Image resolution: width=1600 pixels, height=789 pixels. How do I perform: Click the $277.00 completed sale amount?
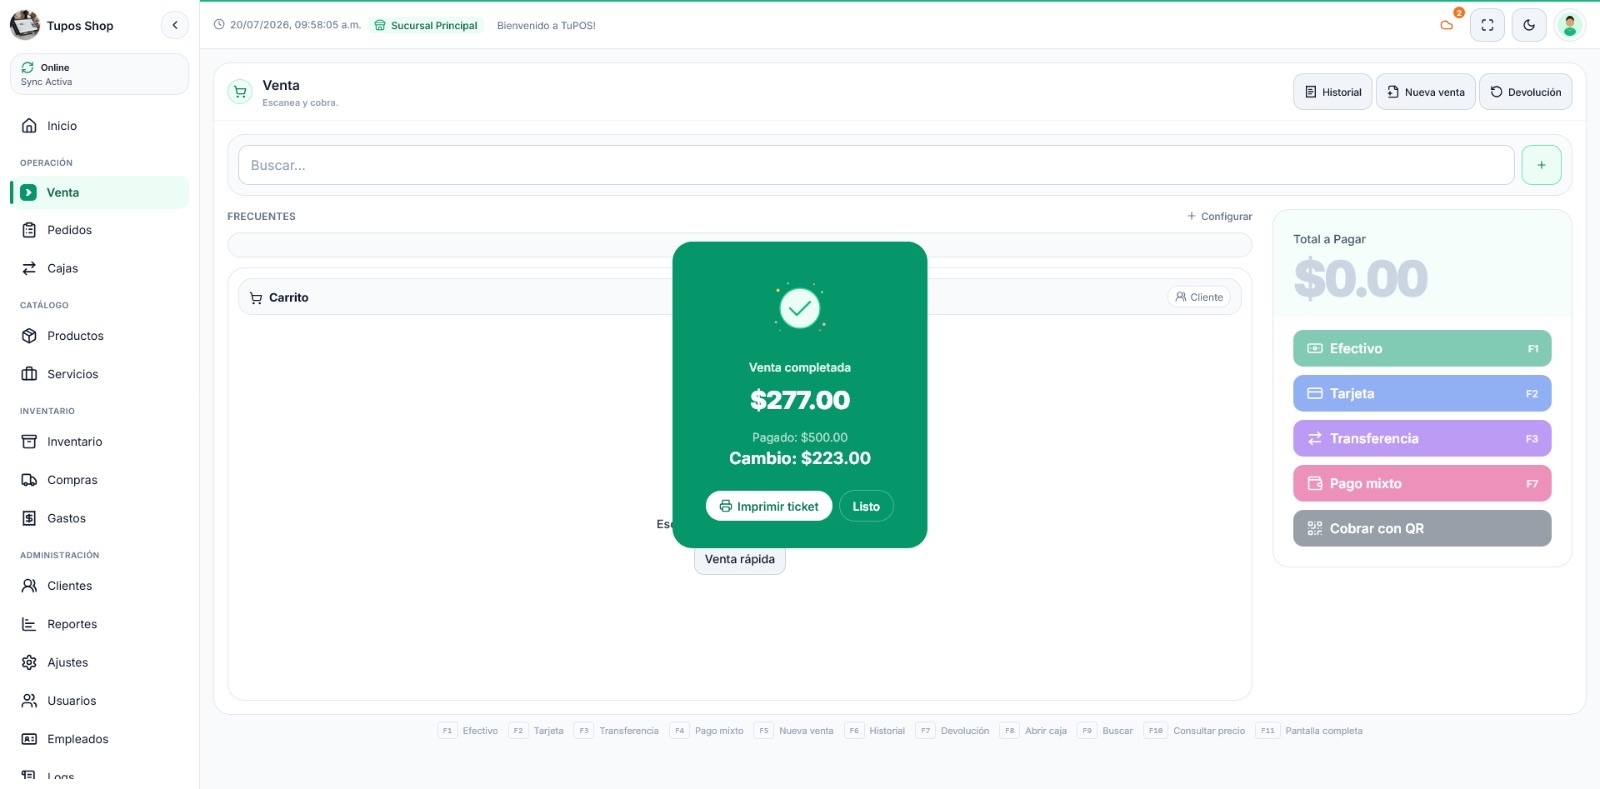[800, 400]
